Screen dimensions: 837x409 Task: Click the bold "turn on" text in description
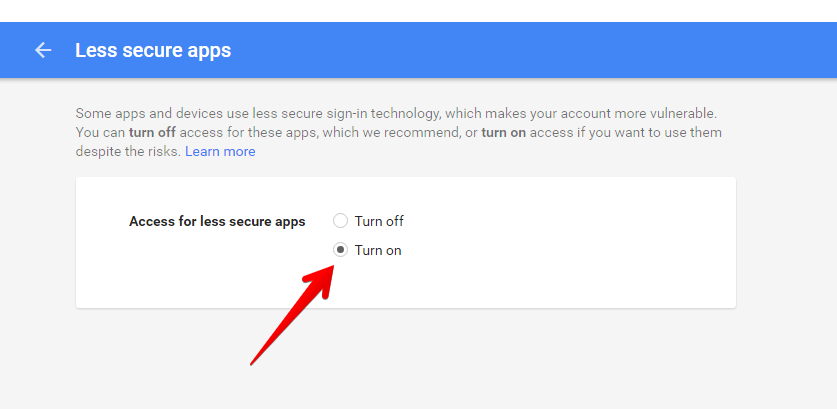tap(504, 132)
